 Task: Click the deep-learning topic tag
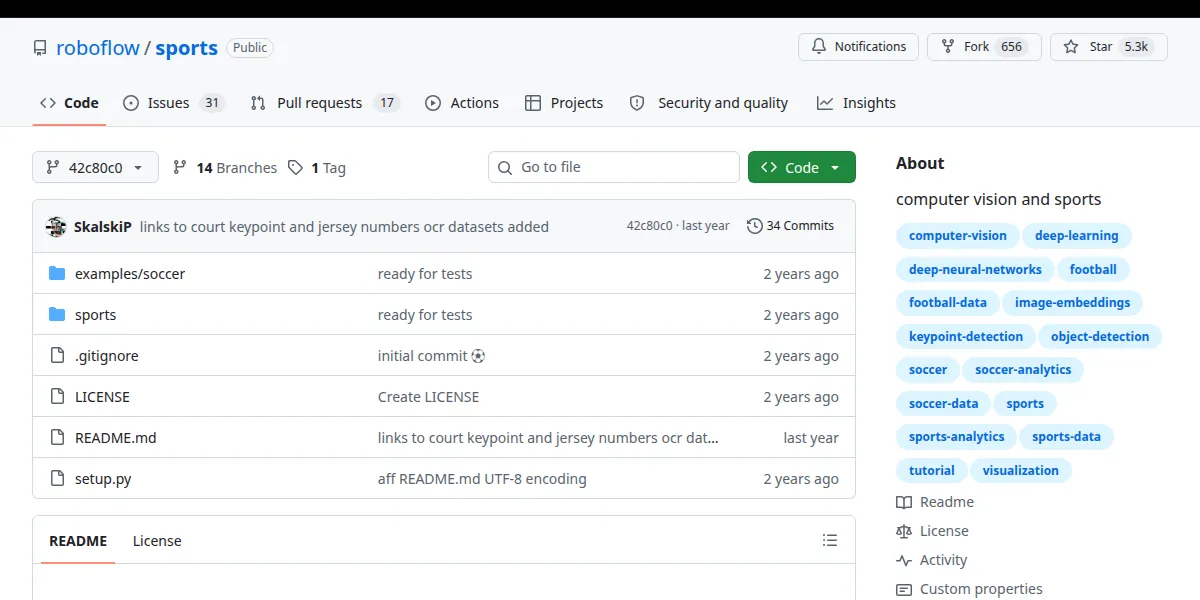pyautogui.click(x=1077, y=236)
